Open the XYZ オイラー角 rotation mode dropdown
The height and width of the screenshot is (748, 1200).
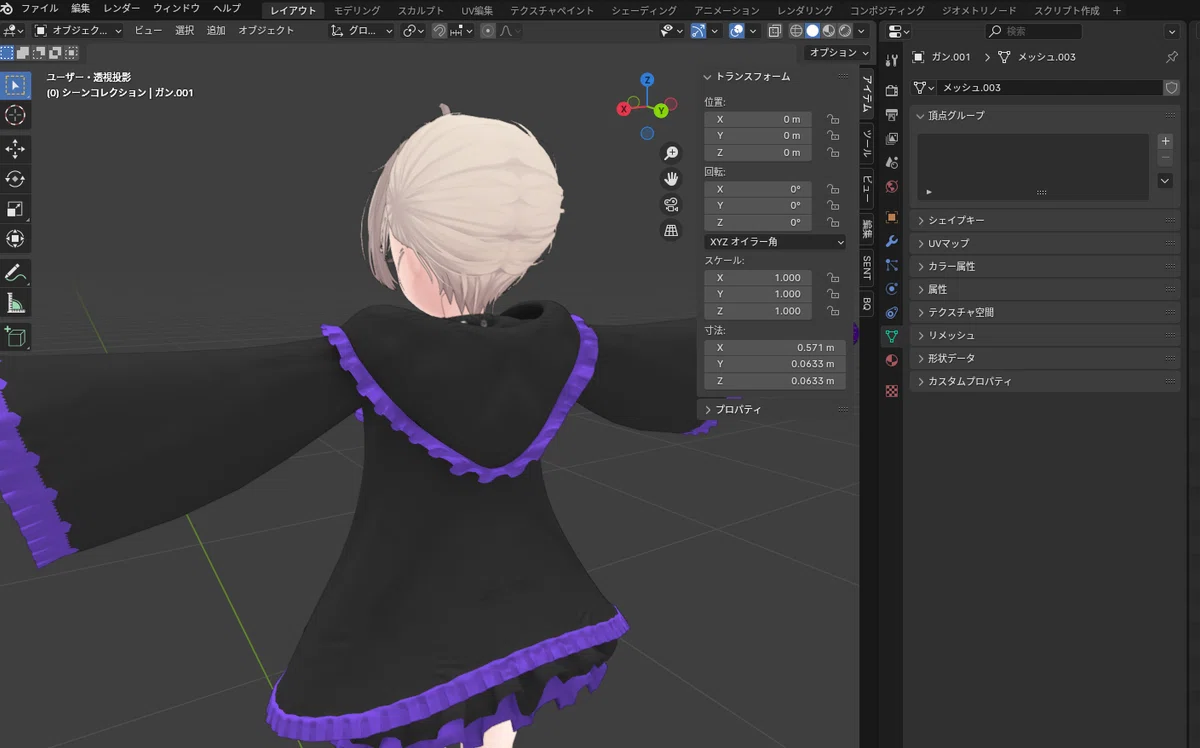pyautogui.click(x=775, y=242)
